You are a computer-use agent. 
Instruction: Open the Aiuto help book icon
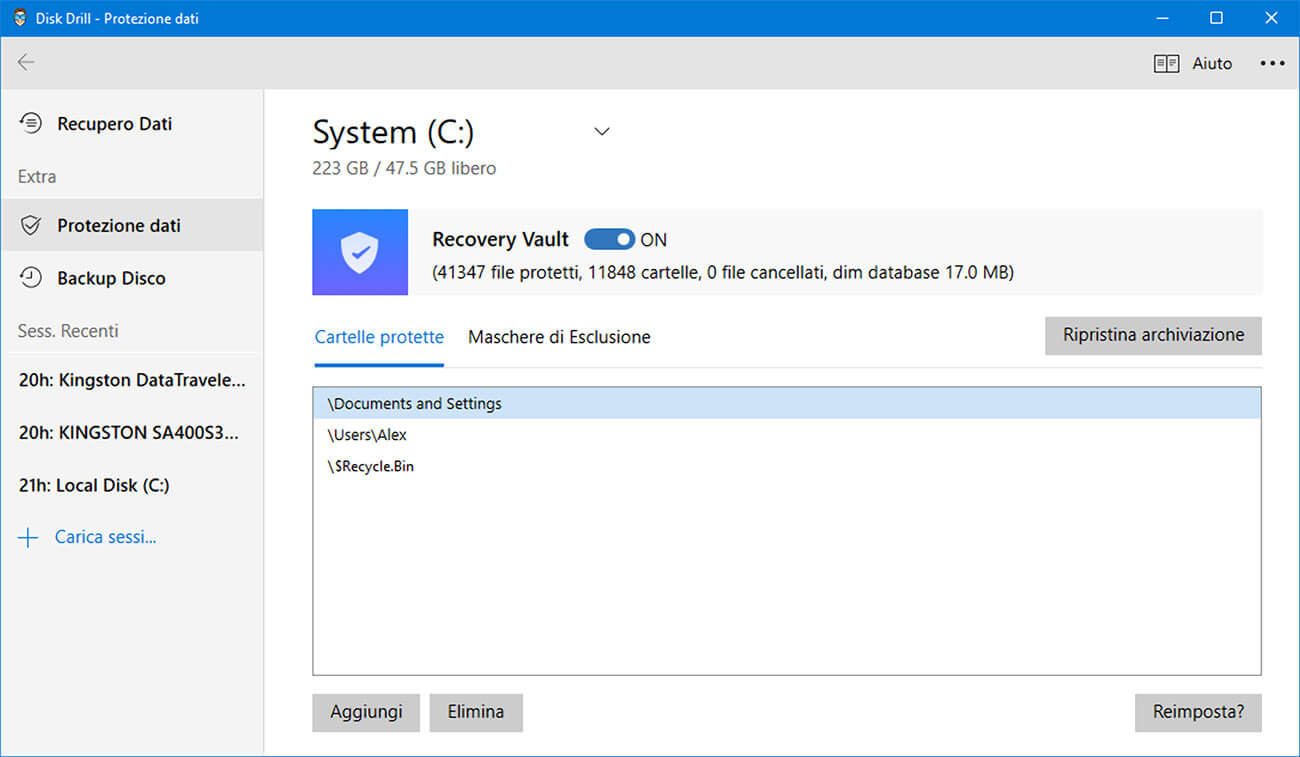click(1166, 63)
